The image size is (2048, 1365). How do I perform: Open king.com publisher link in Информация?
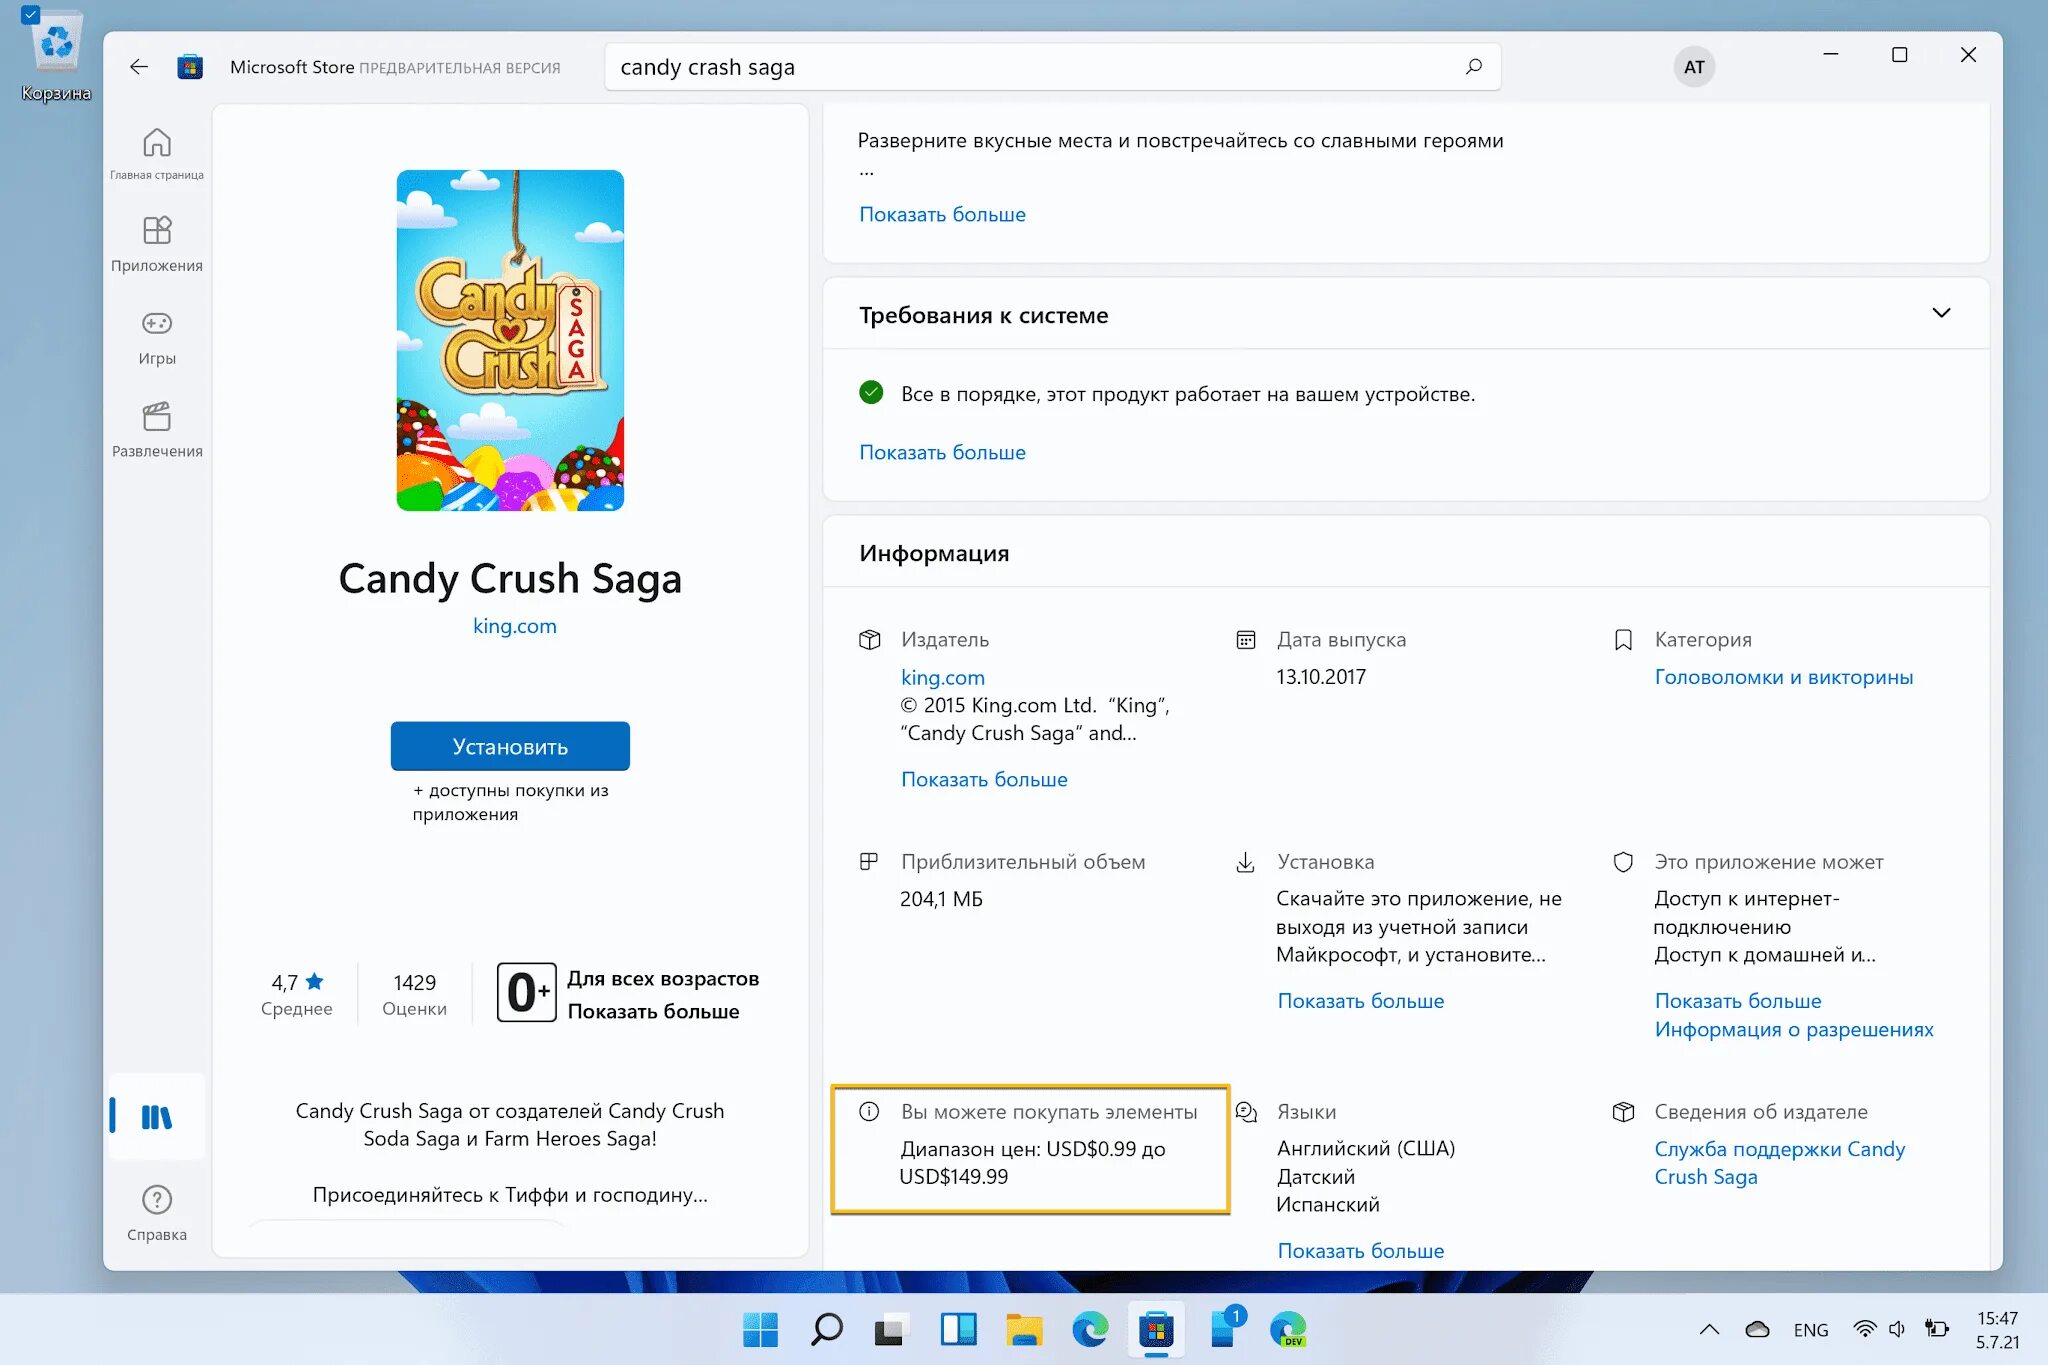pyautogui.click(x=942, y=677)
